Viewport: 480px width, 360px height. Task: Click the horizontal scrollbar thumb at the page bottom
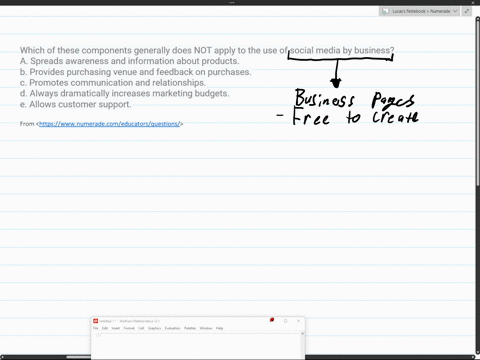click(79, 357)
